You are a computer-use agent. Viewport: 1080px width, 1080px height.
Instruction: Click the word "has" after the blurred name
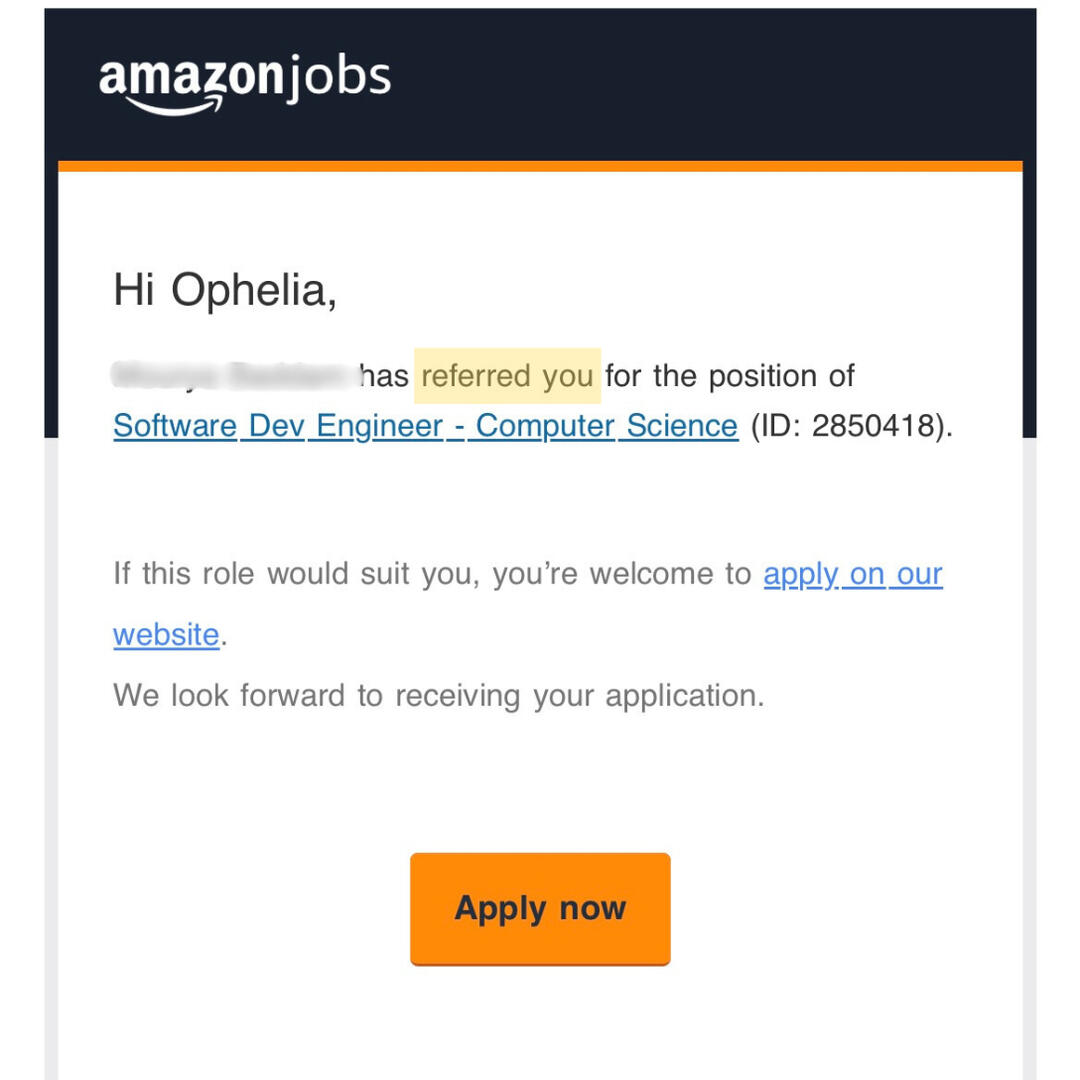pyautogui.click(x=384, y=376)
